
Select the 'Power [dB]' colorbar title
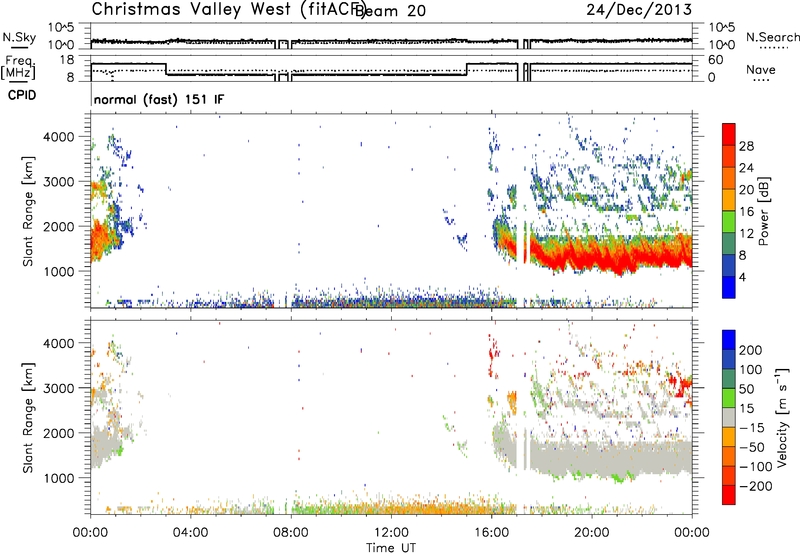763,211
